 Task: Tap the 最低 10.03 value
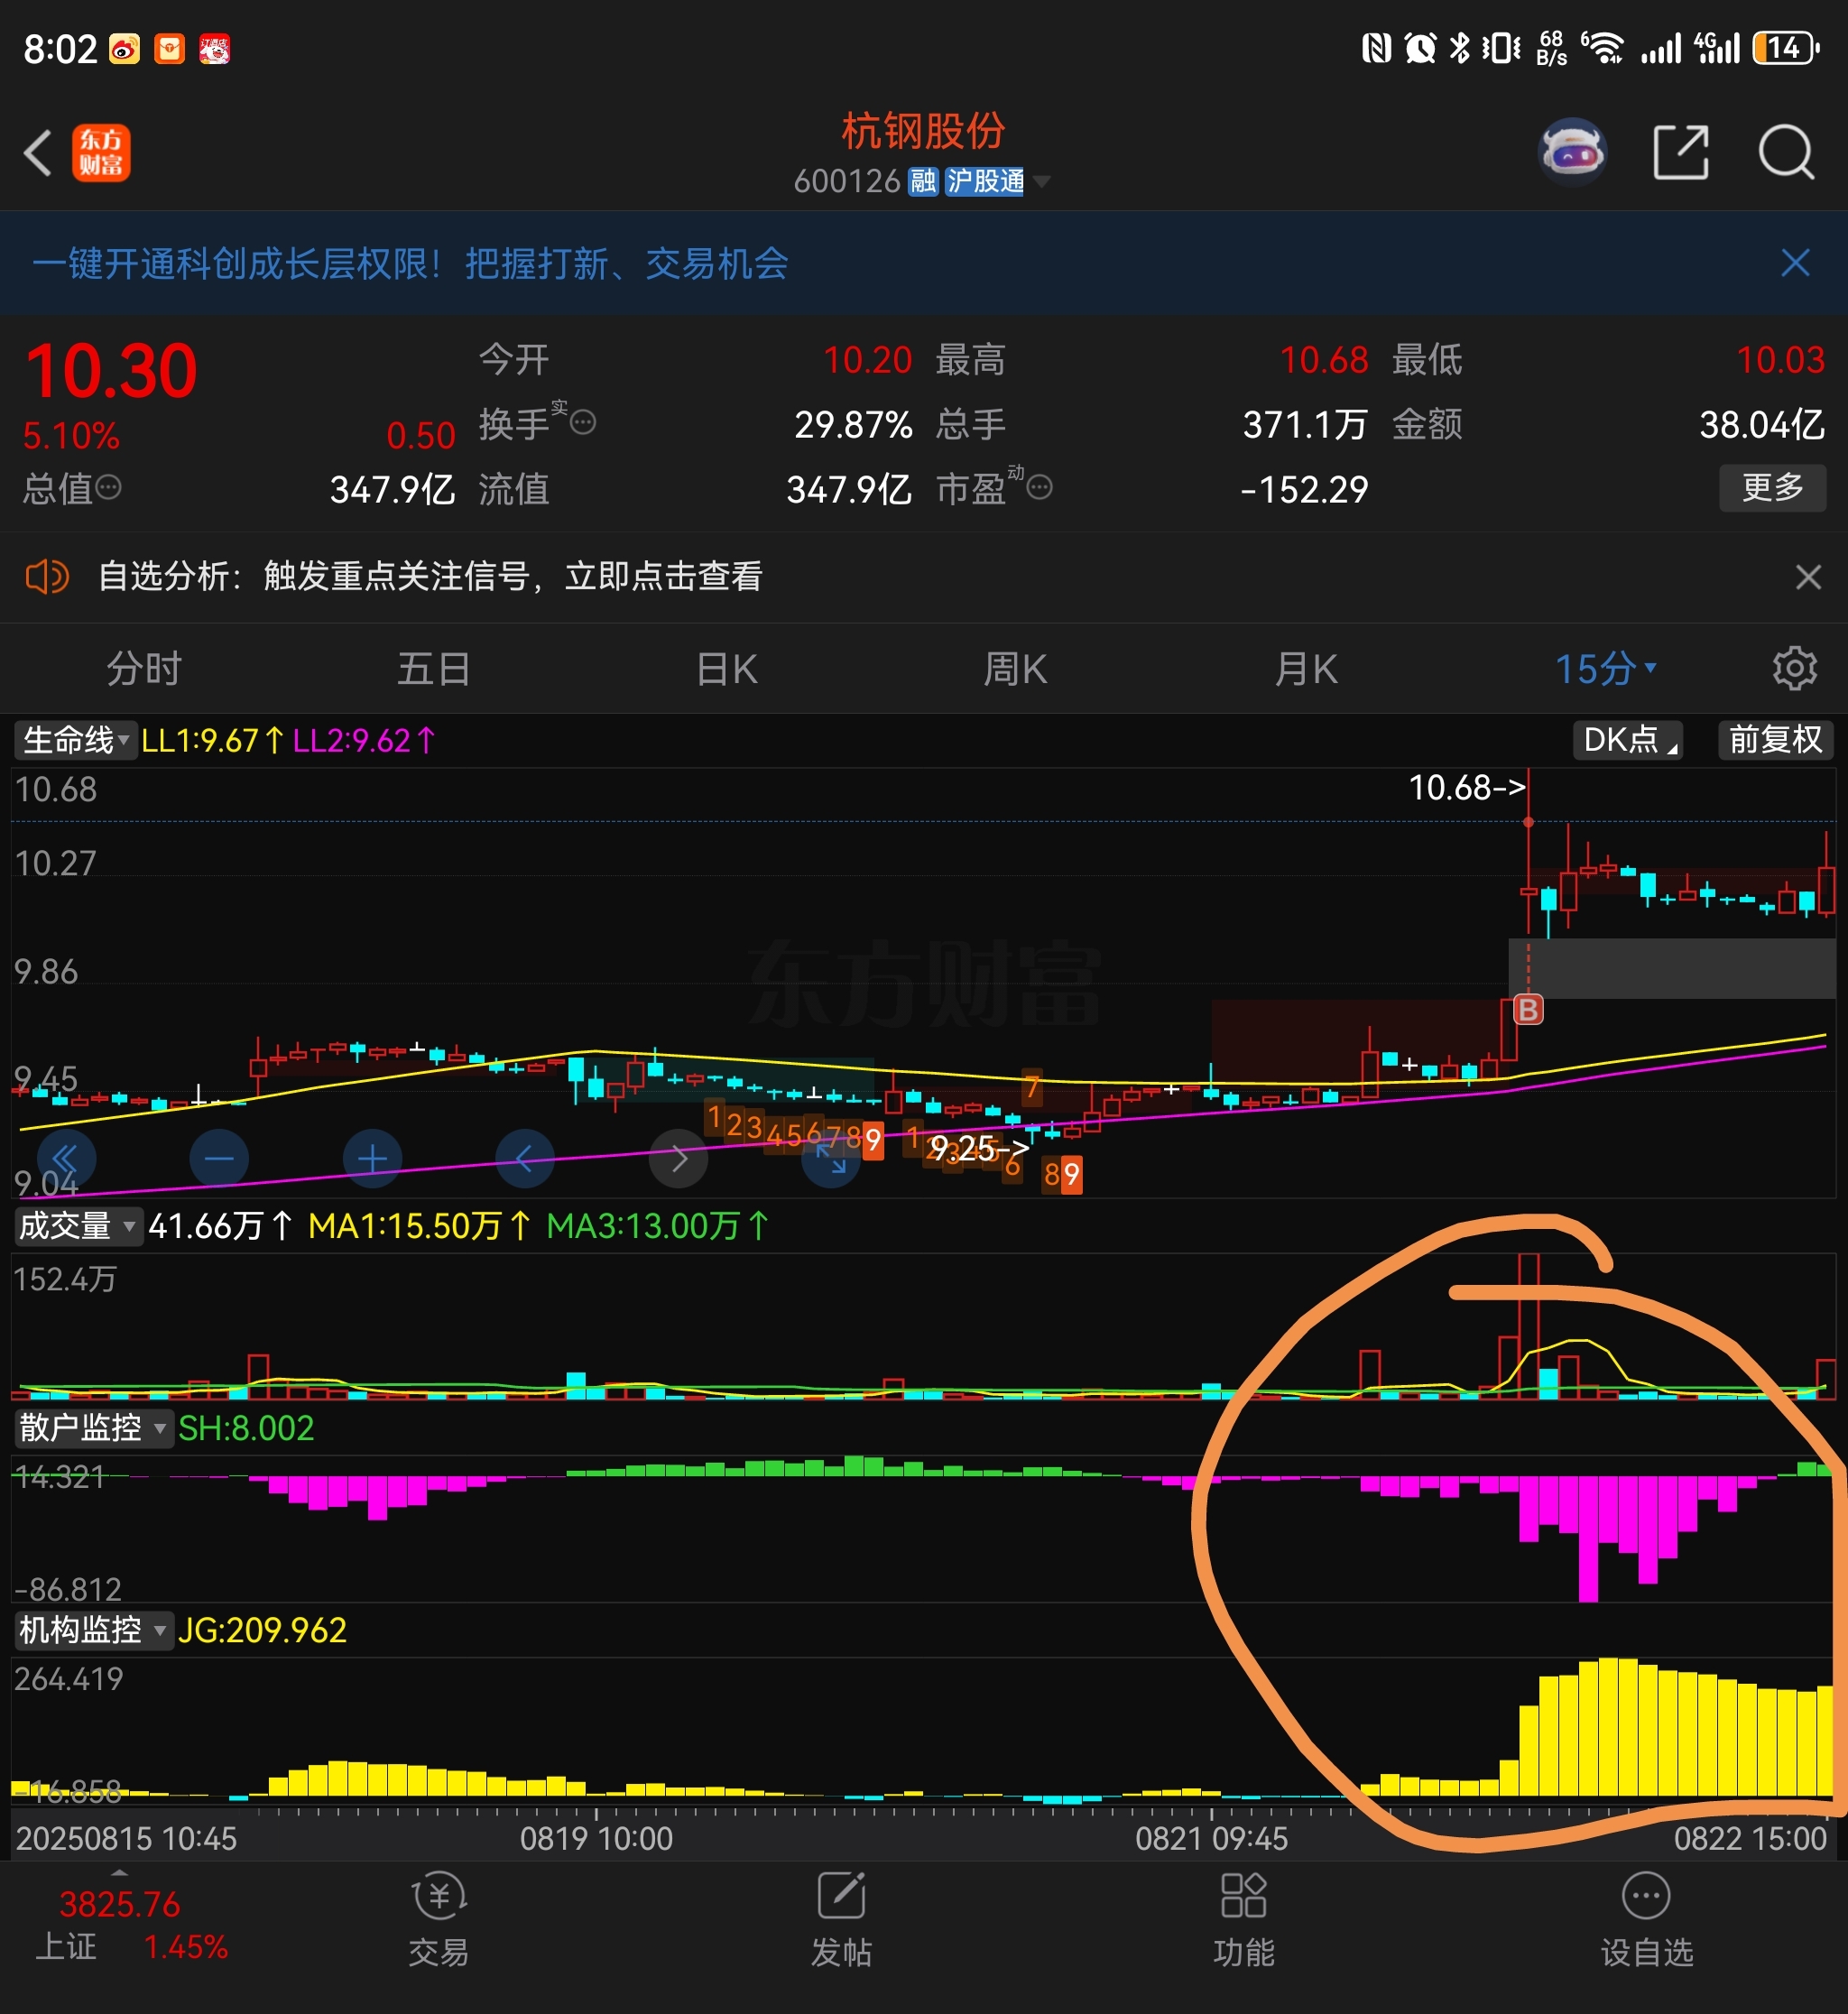tap(1780, 360)
